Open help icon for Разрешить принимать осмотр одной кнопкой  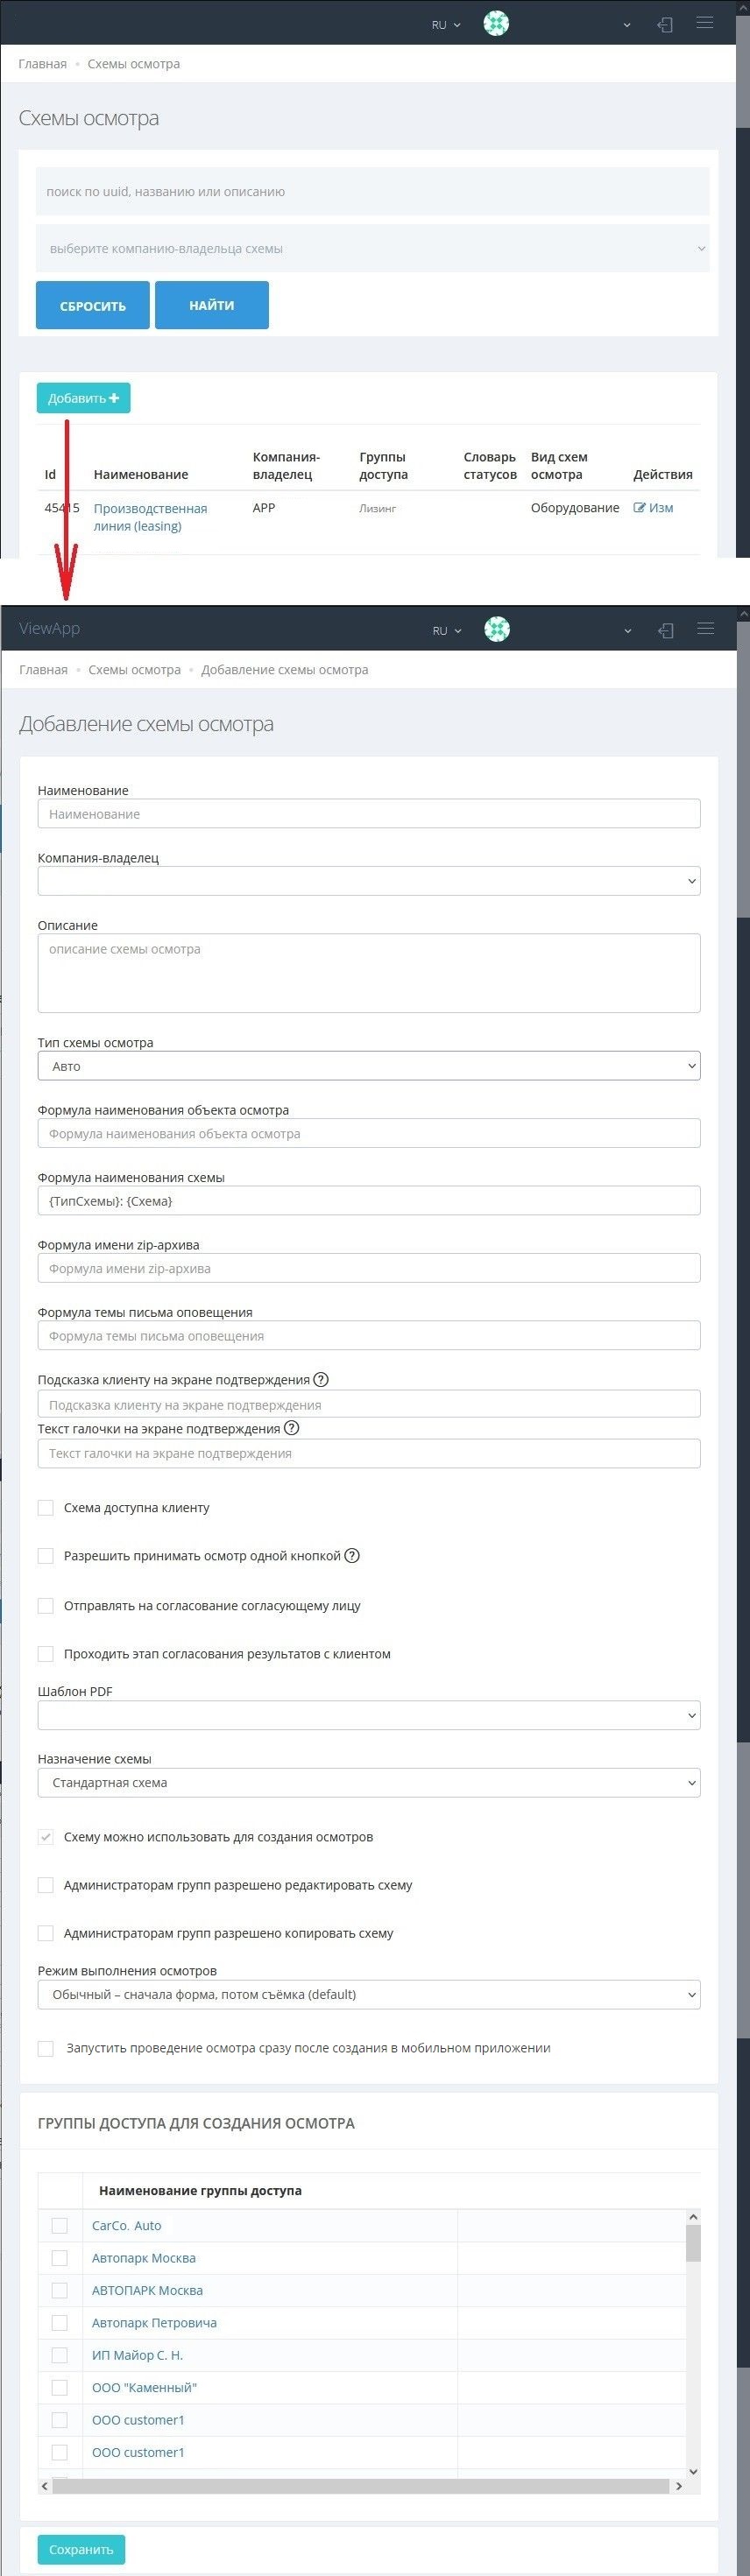click(352, 1556)
